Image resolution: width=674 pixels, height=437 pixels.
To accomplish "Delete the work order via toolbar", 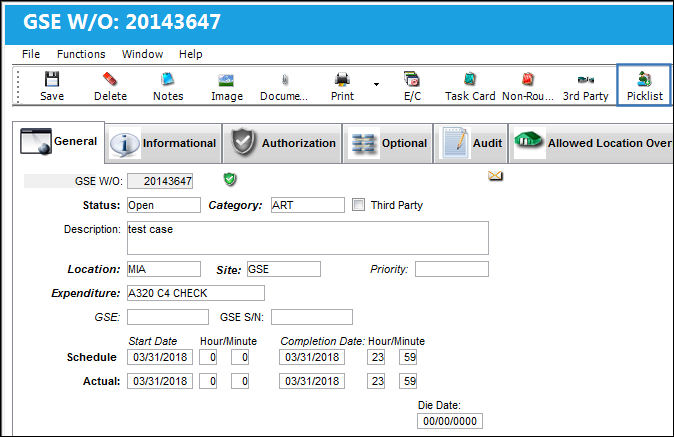I will (x=110, y=86).
